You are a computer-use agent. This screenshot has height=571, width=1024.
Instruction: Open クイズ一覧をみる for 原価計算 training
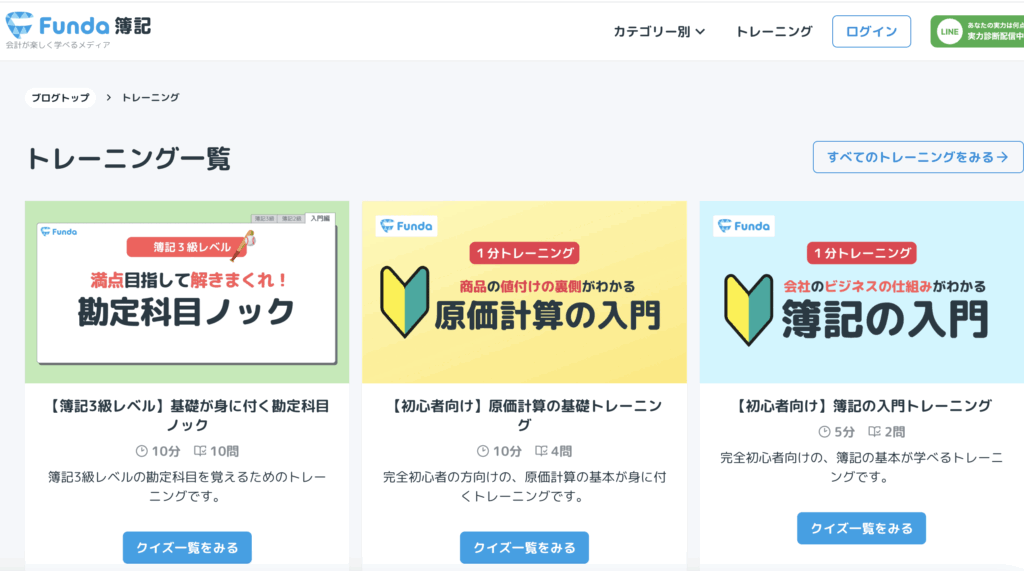(x=524, y=547)
